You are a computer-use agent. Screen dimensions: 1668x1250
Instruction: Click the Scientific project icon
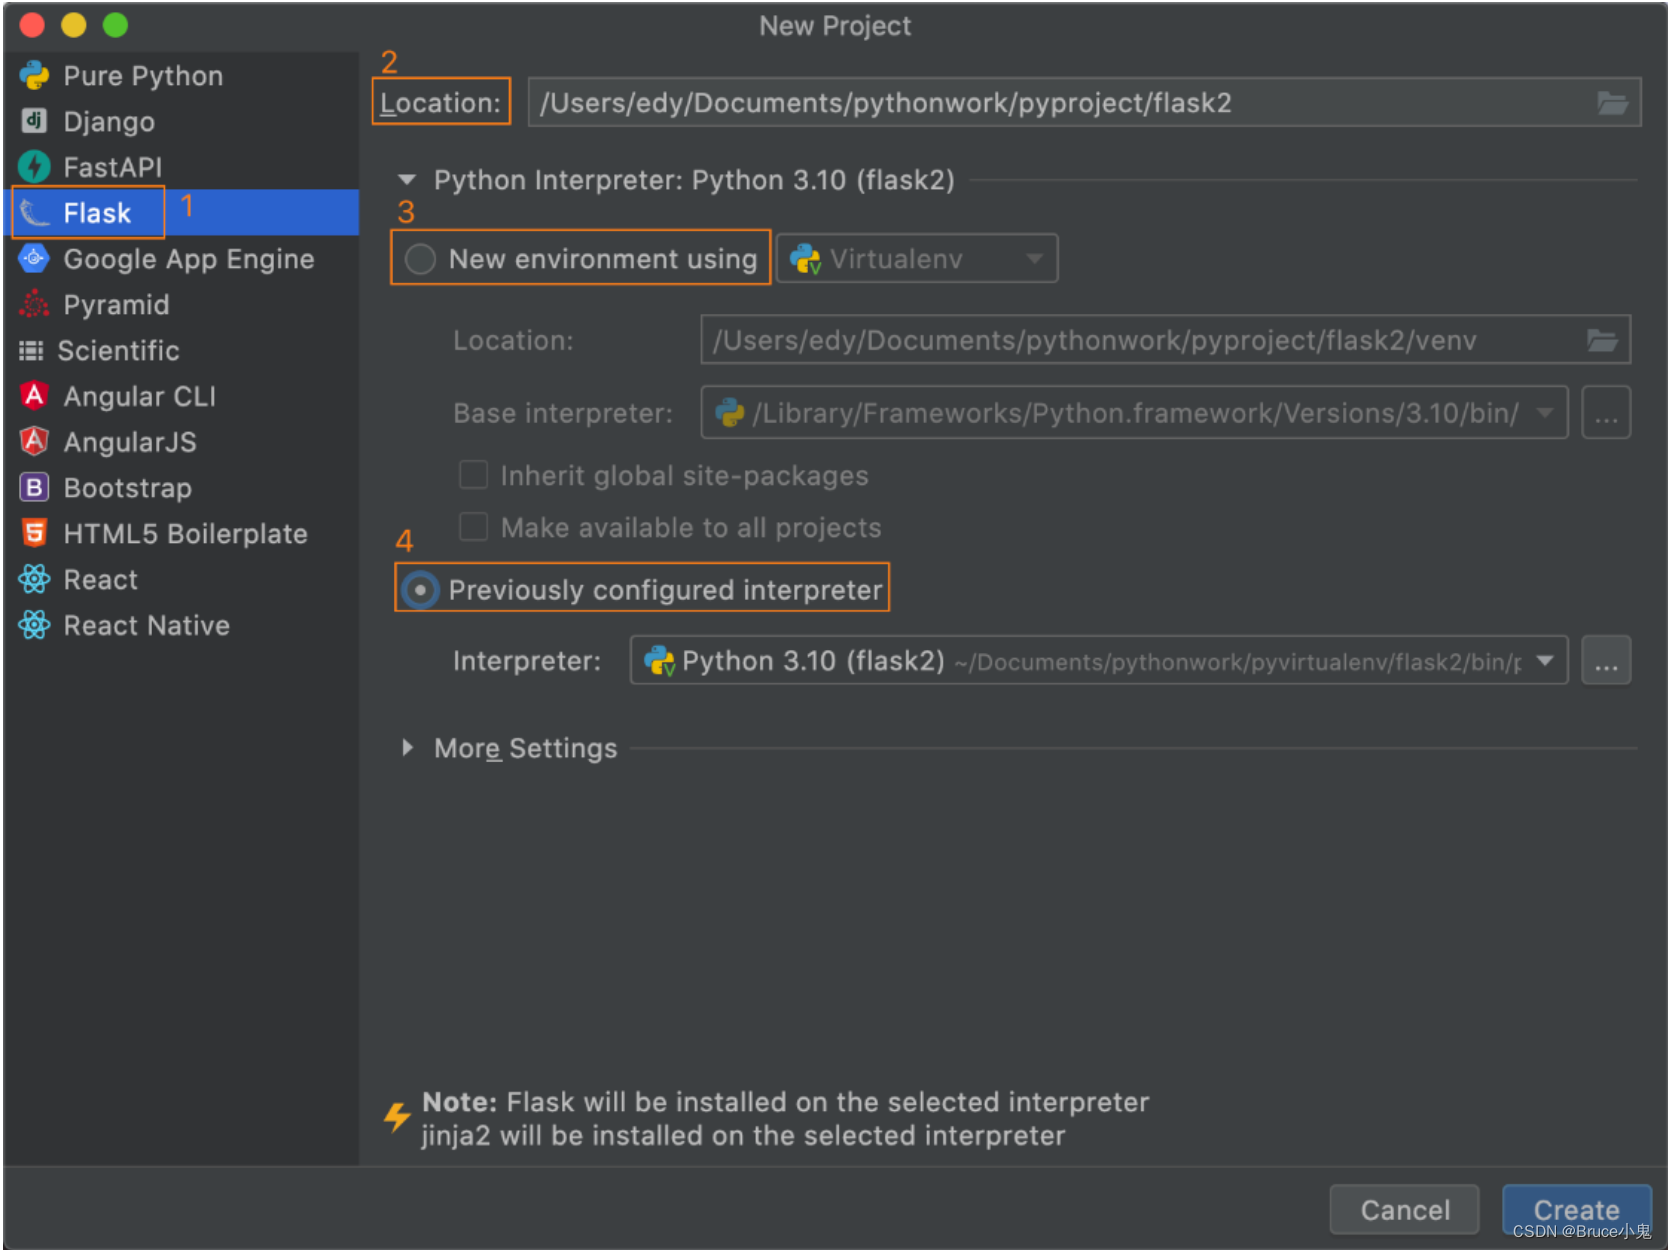(x=31, y=350)
